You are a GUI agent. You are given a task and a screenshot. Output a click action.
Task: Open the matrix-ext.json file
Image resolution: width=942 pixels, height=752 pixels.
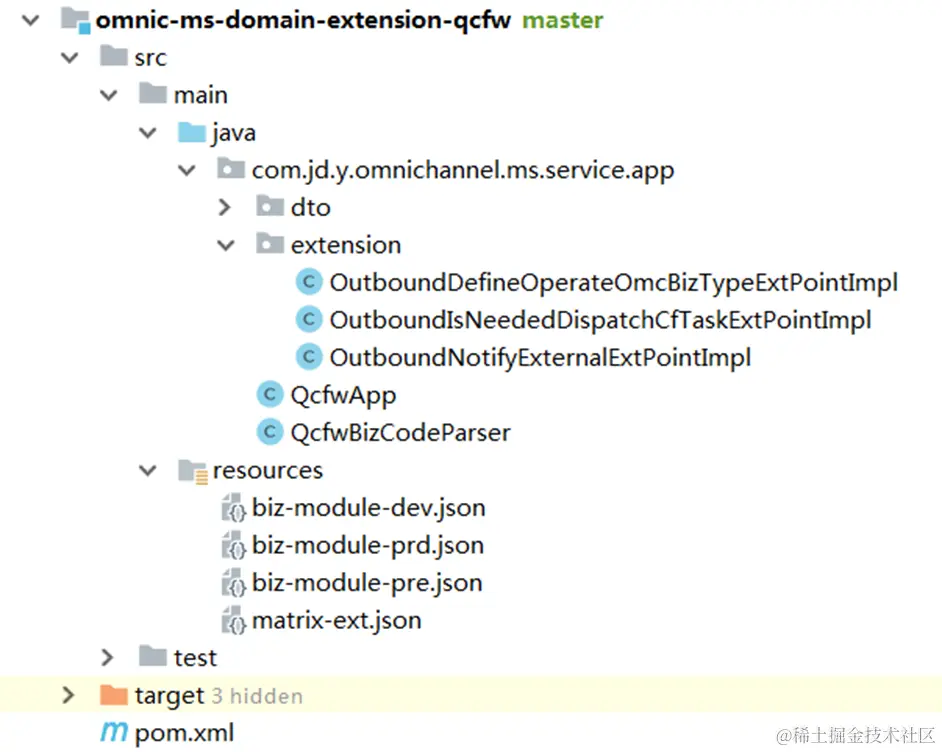click(x=336, y=620)
